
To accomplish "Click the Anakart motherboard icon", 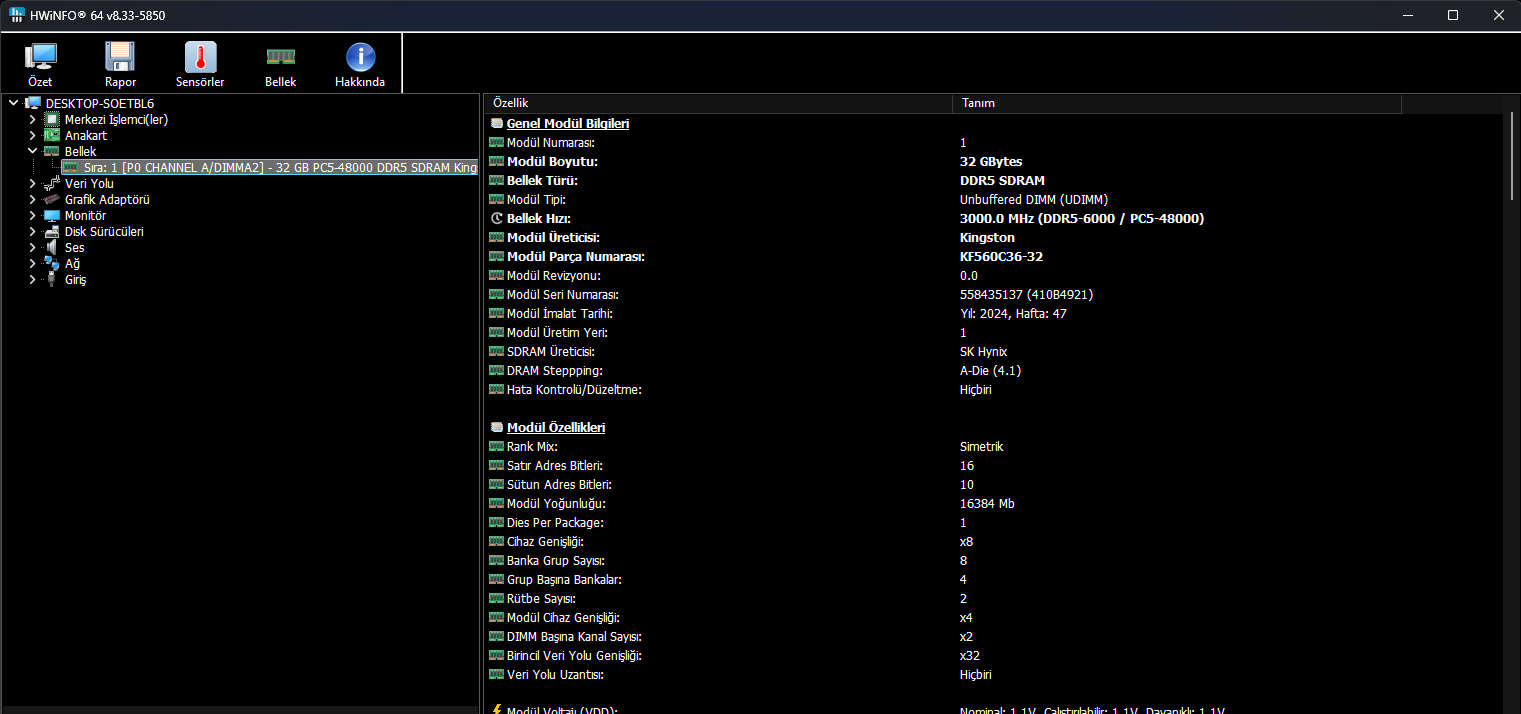I will [52, 135].
